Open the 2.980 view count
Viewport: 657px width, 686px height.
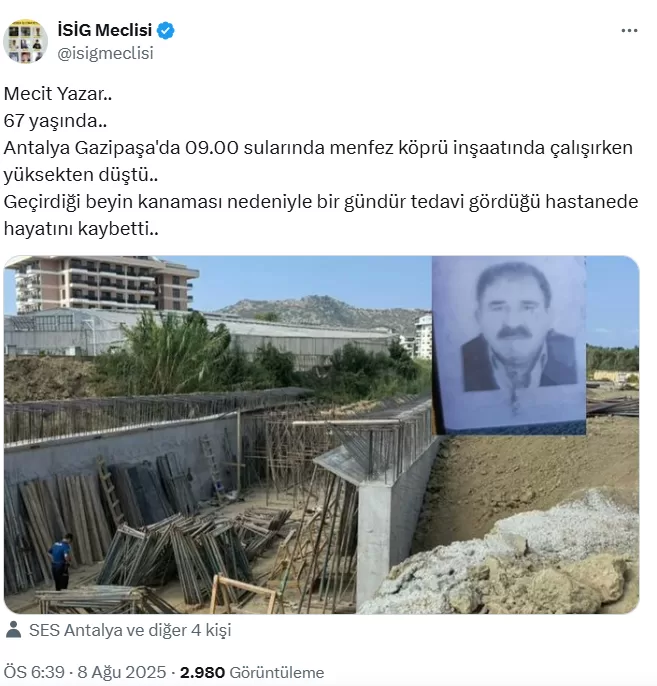point(202,672)
